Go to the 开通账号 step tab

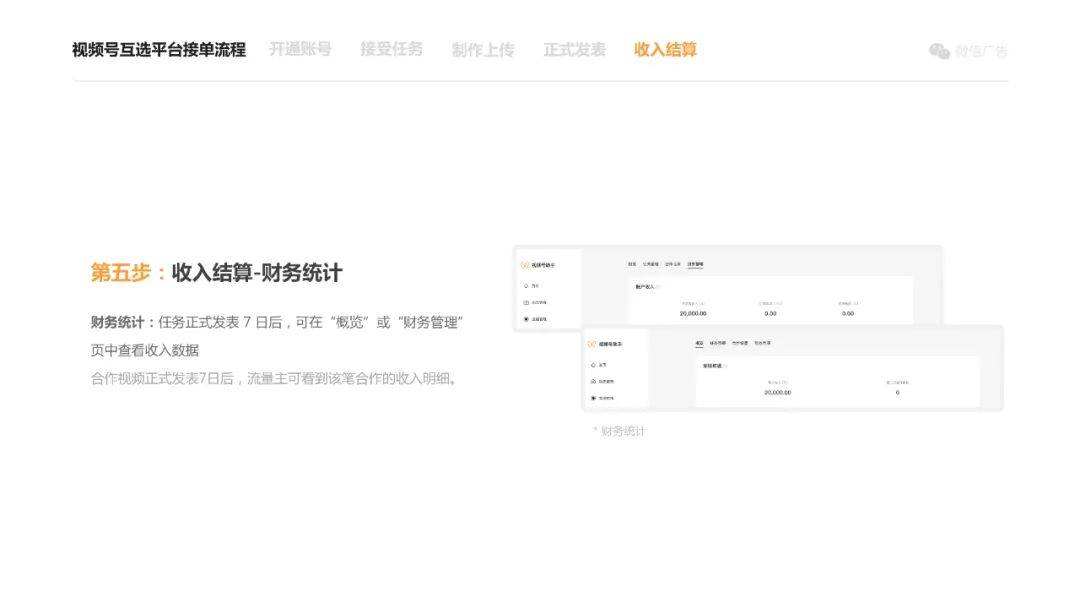pyautogui.click(x=300, y=49)
